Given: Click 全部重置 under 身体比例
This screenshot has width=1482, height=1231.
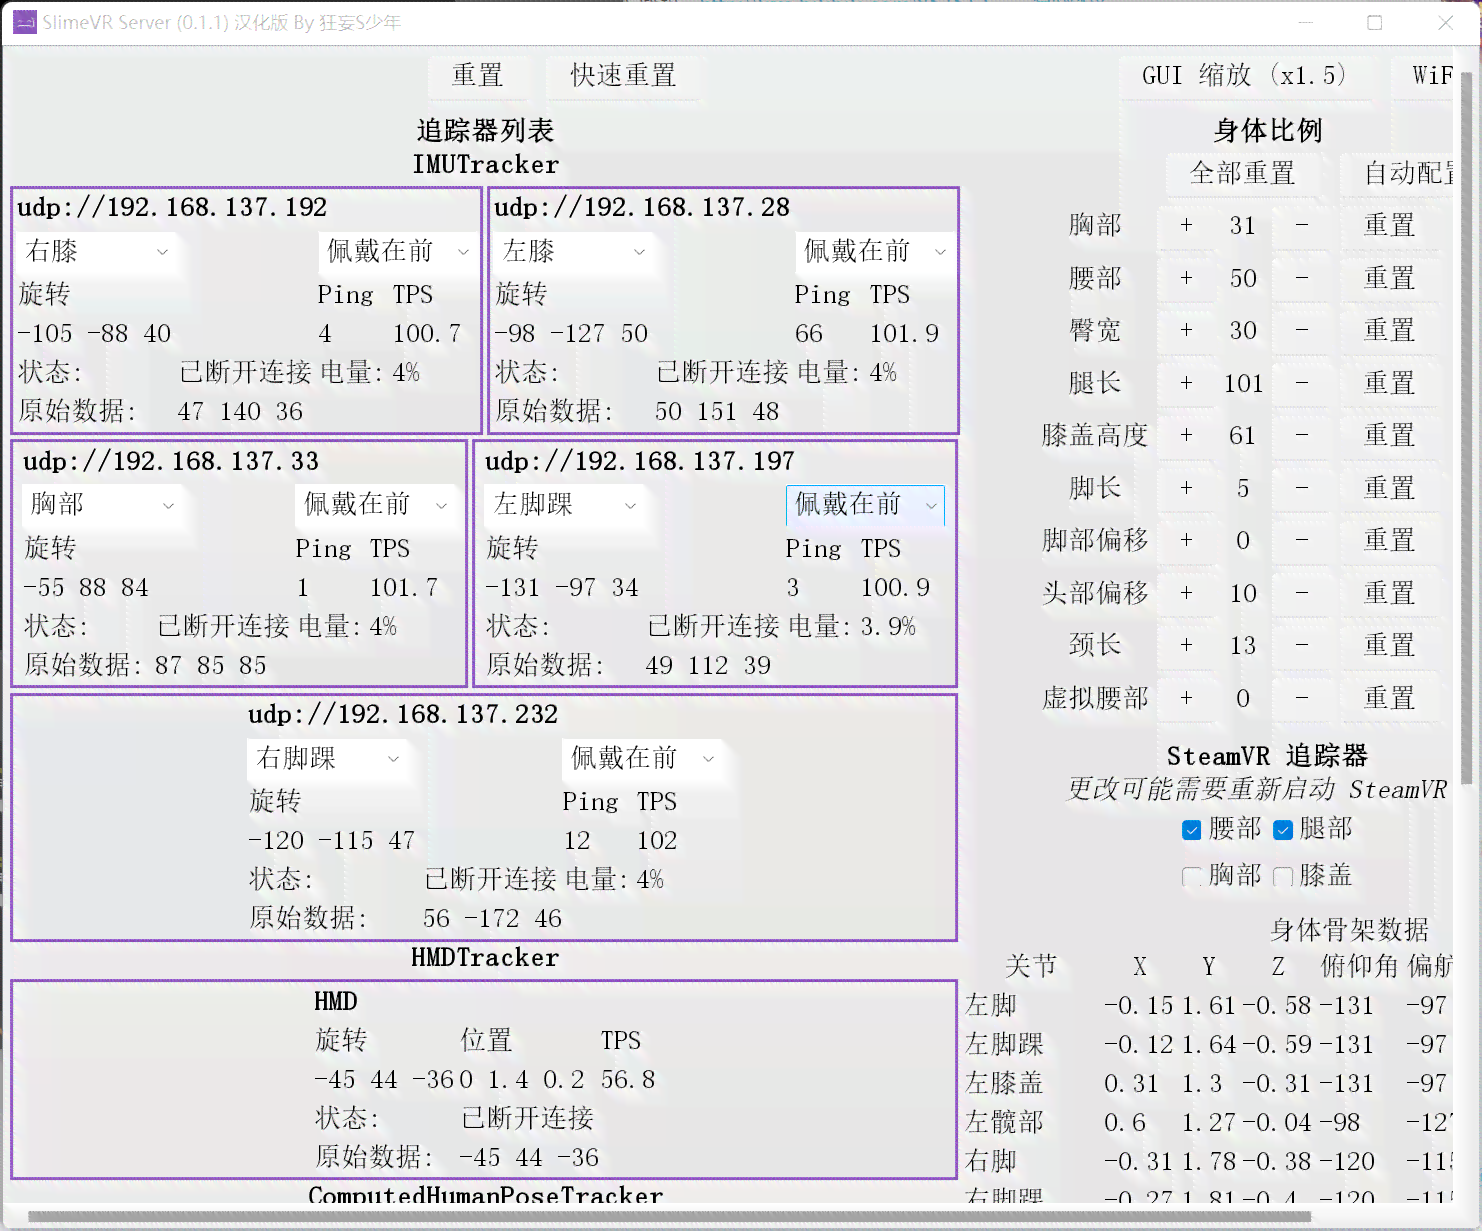Looking at the screenshot, I should [x=1243, y=173].
